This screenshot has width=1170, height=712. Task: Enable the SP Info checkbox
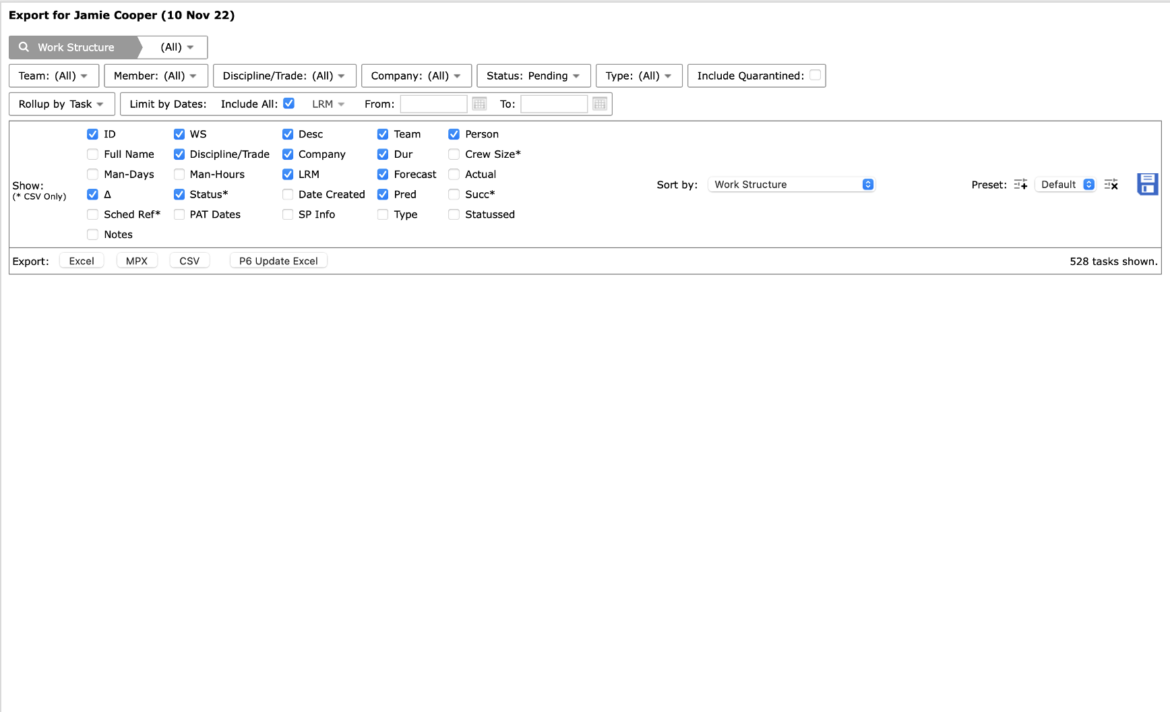287,214
